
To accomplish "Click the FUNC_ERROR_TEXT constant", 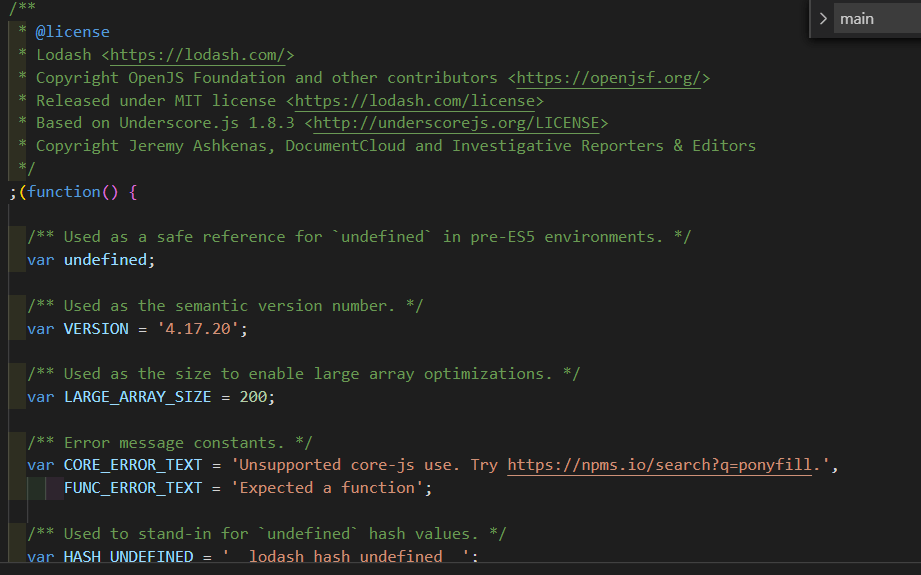I will pyautogui.click(x=133, y=488).
